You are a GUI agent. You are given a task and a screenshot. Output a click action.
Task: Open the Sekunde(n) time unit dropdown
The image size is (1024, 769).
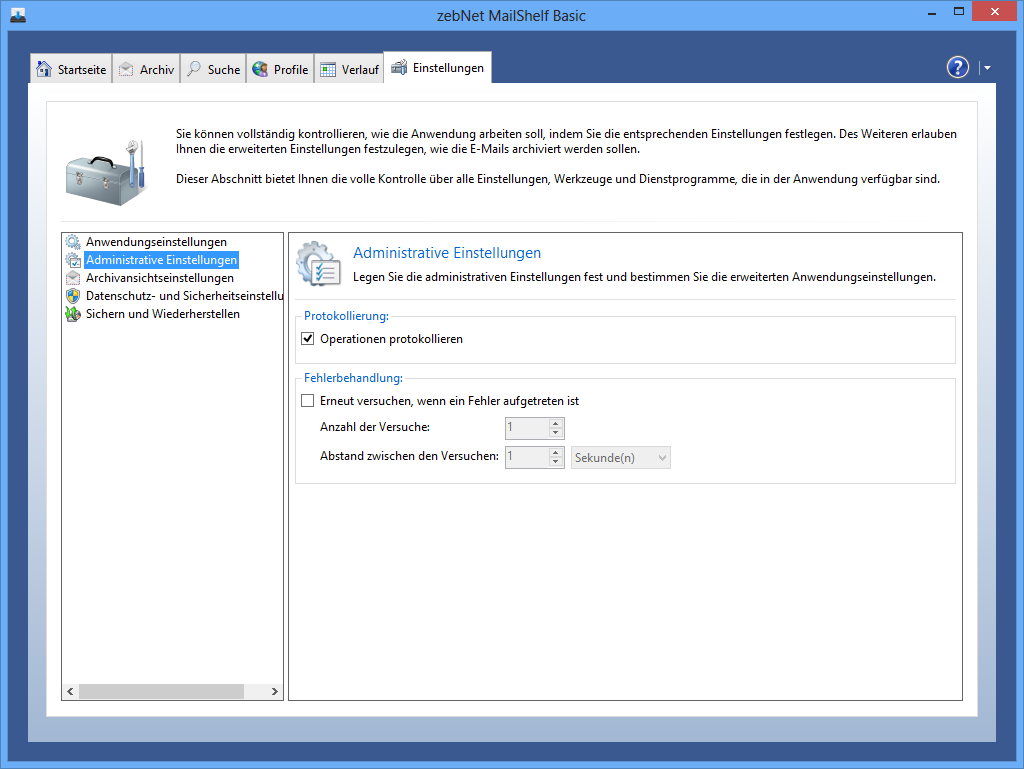click(x=620, y=457)
